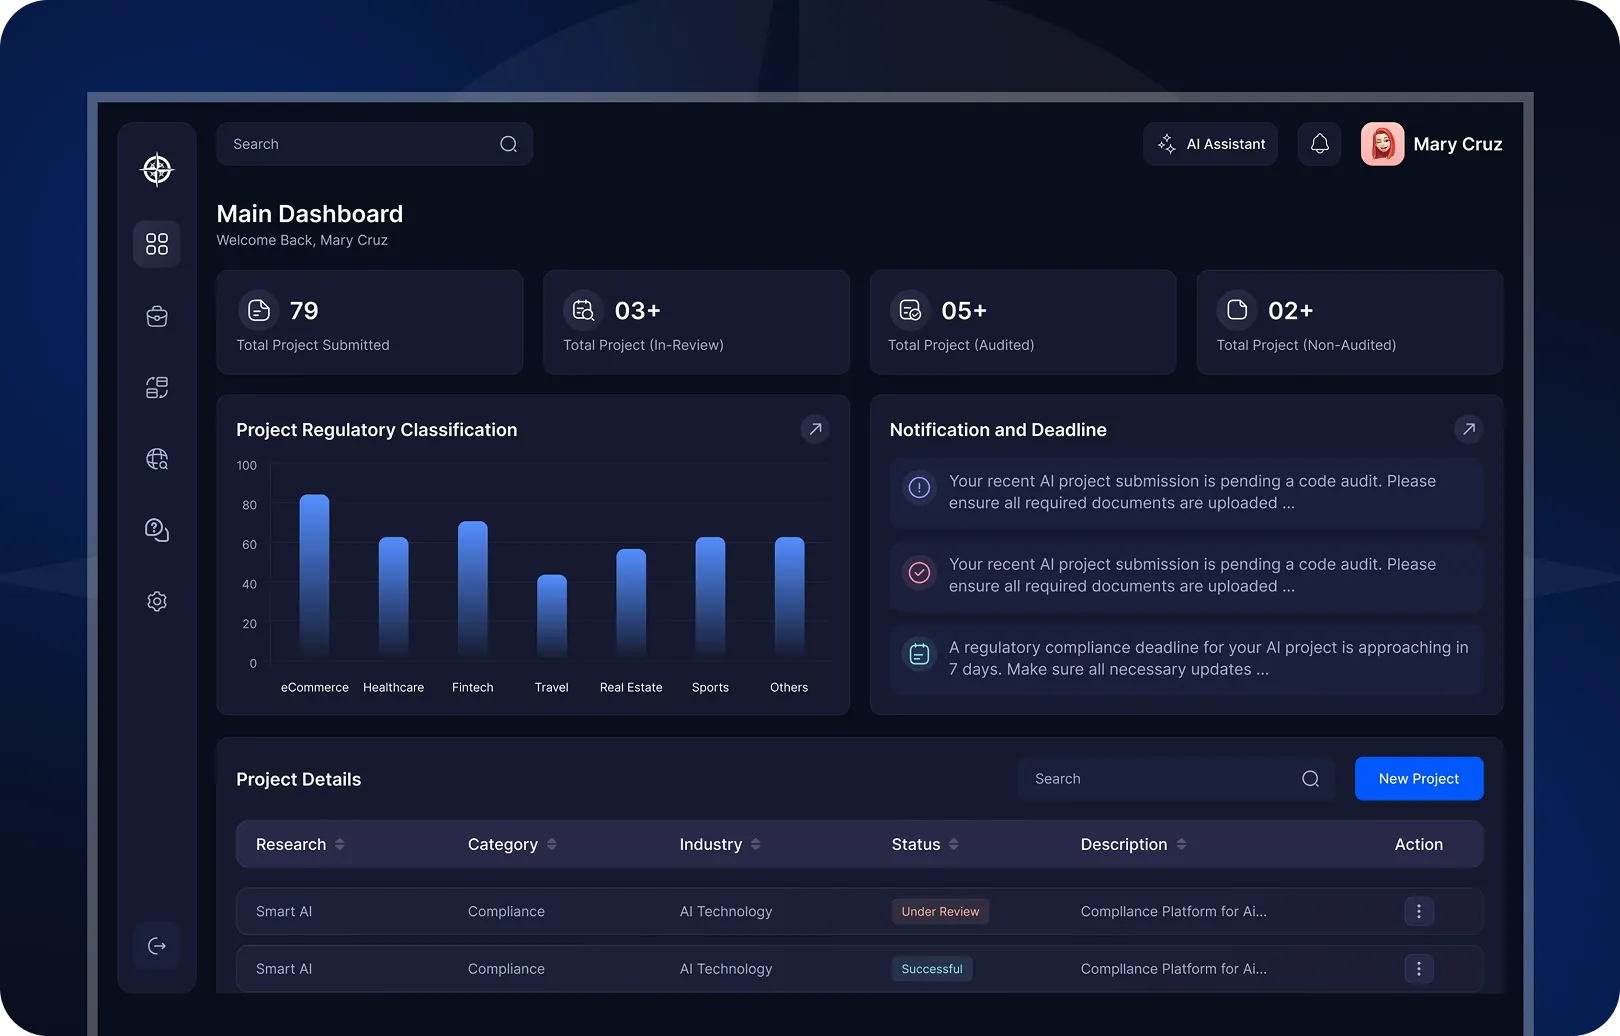This screenshot has height=1036, width=1620.
Task: Sort table by Research column
Action: (340, 844)
